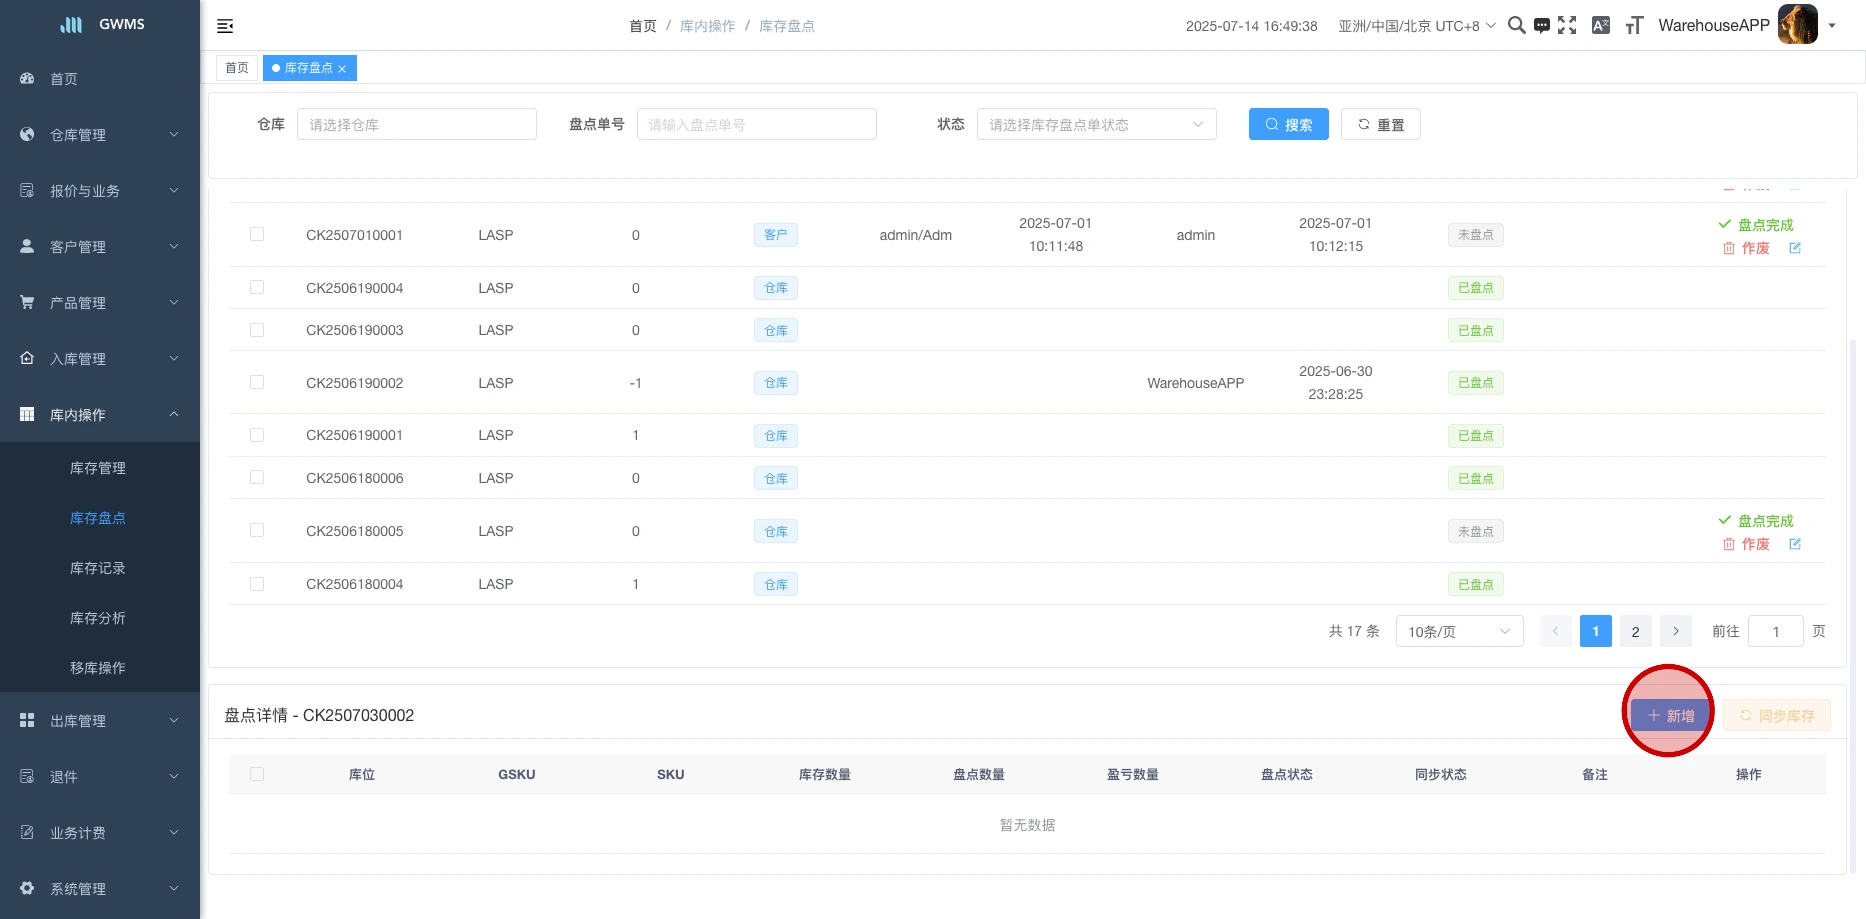Open the message chat bubble icon

pyautogui.click(x=1542, y=26)
